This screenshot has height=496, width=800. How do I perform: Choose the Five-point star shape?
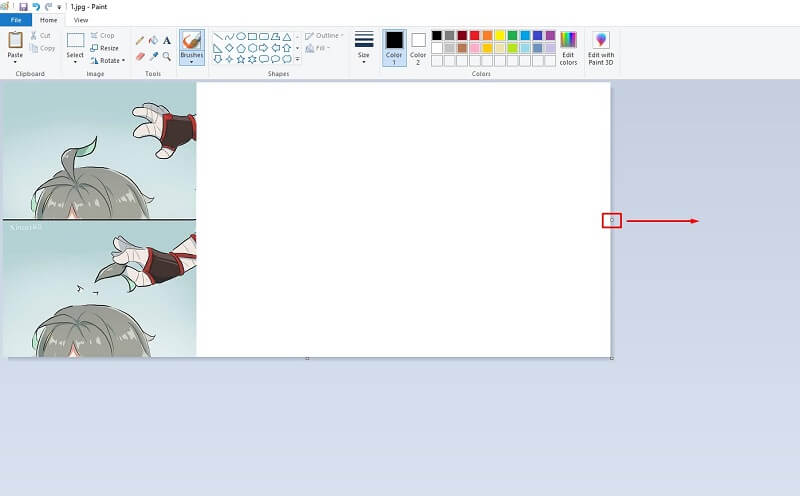pos(241,59)
